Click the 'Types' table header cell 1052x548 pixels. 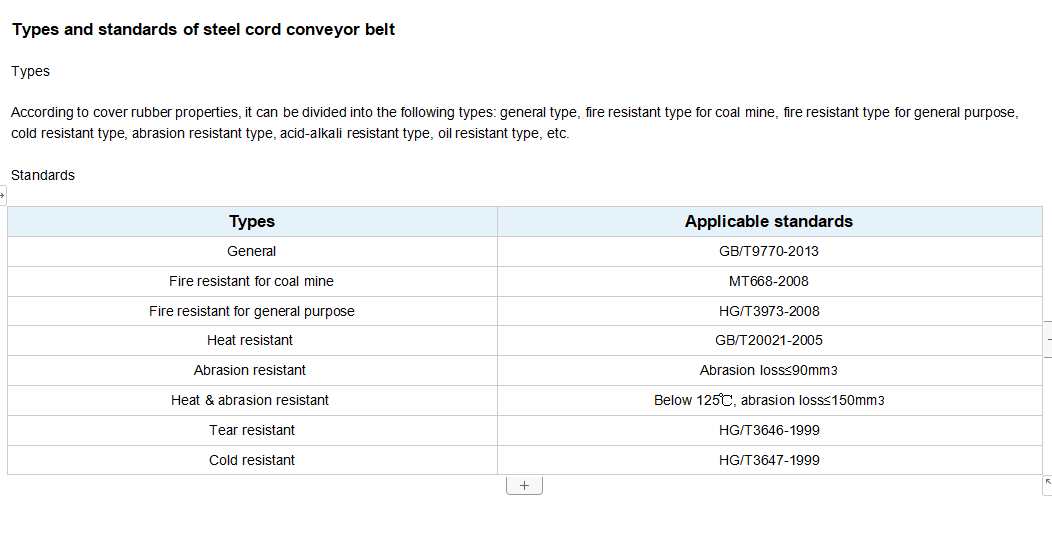(x=252, y=221)
